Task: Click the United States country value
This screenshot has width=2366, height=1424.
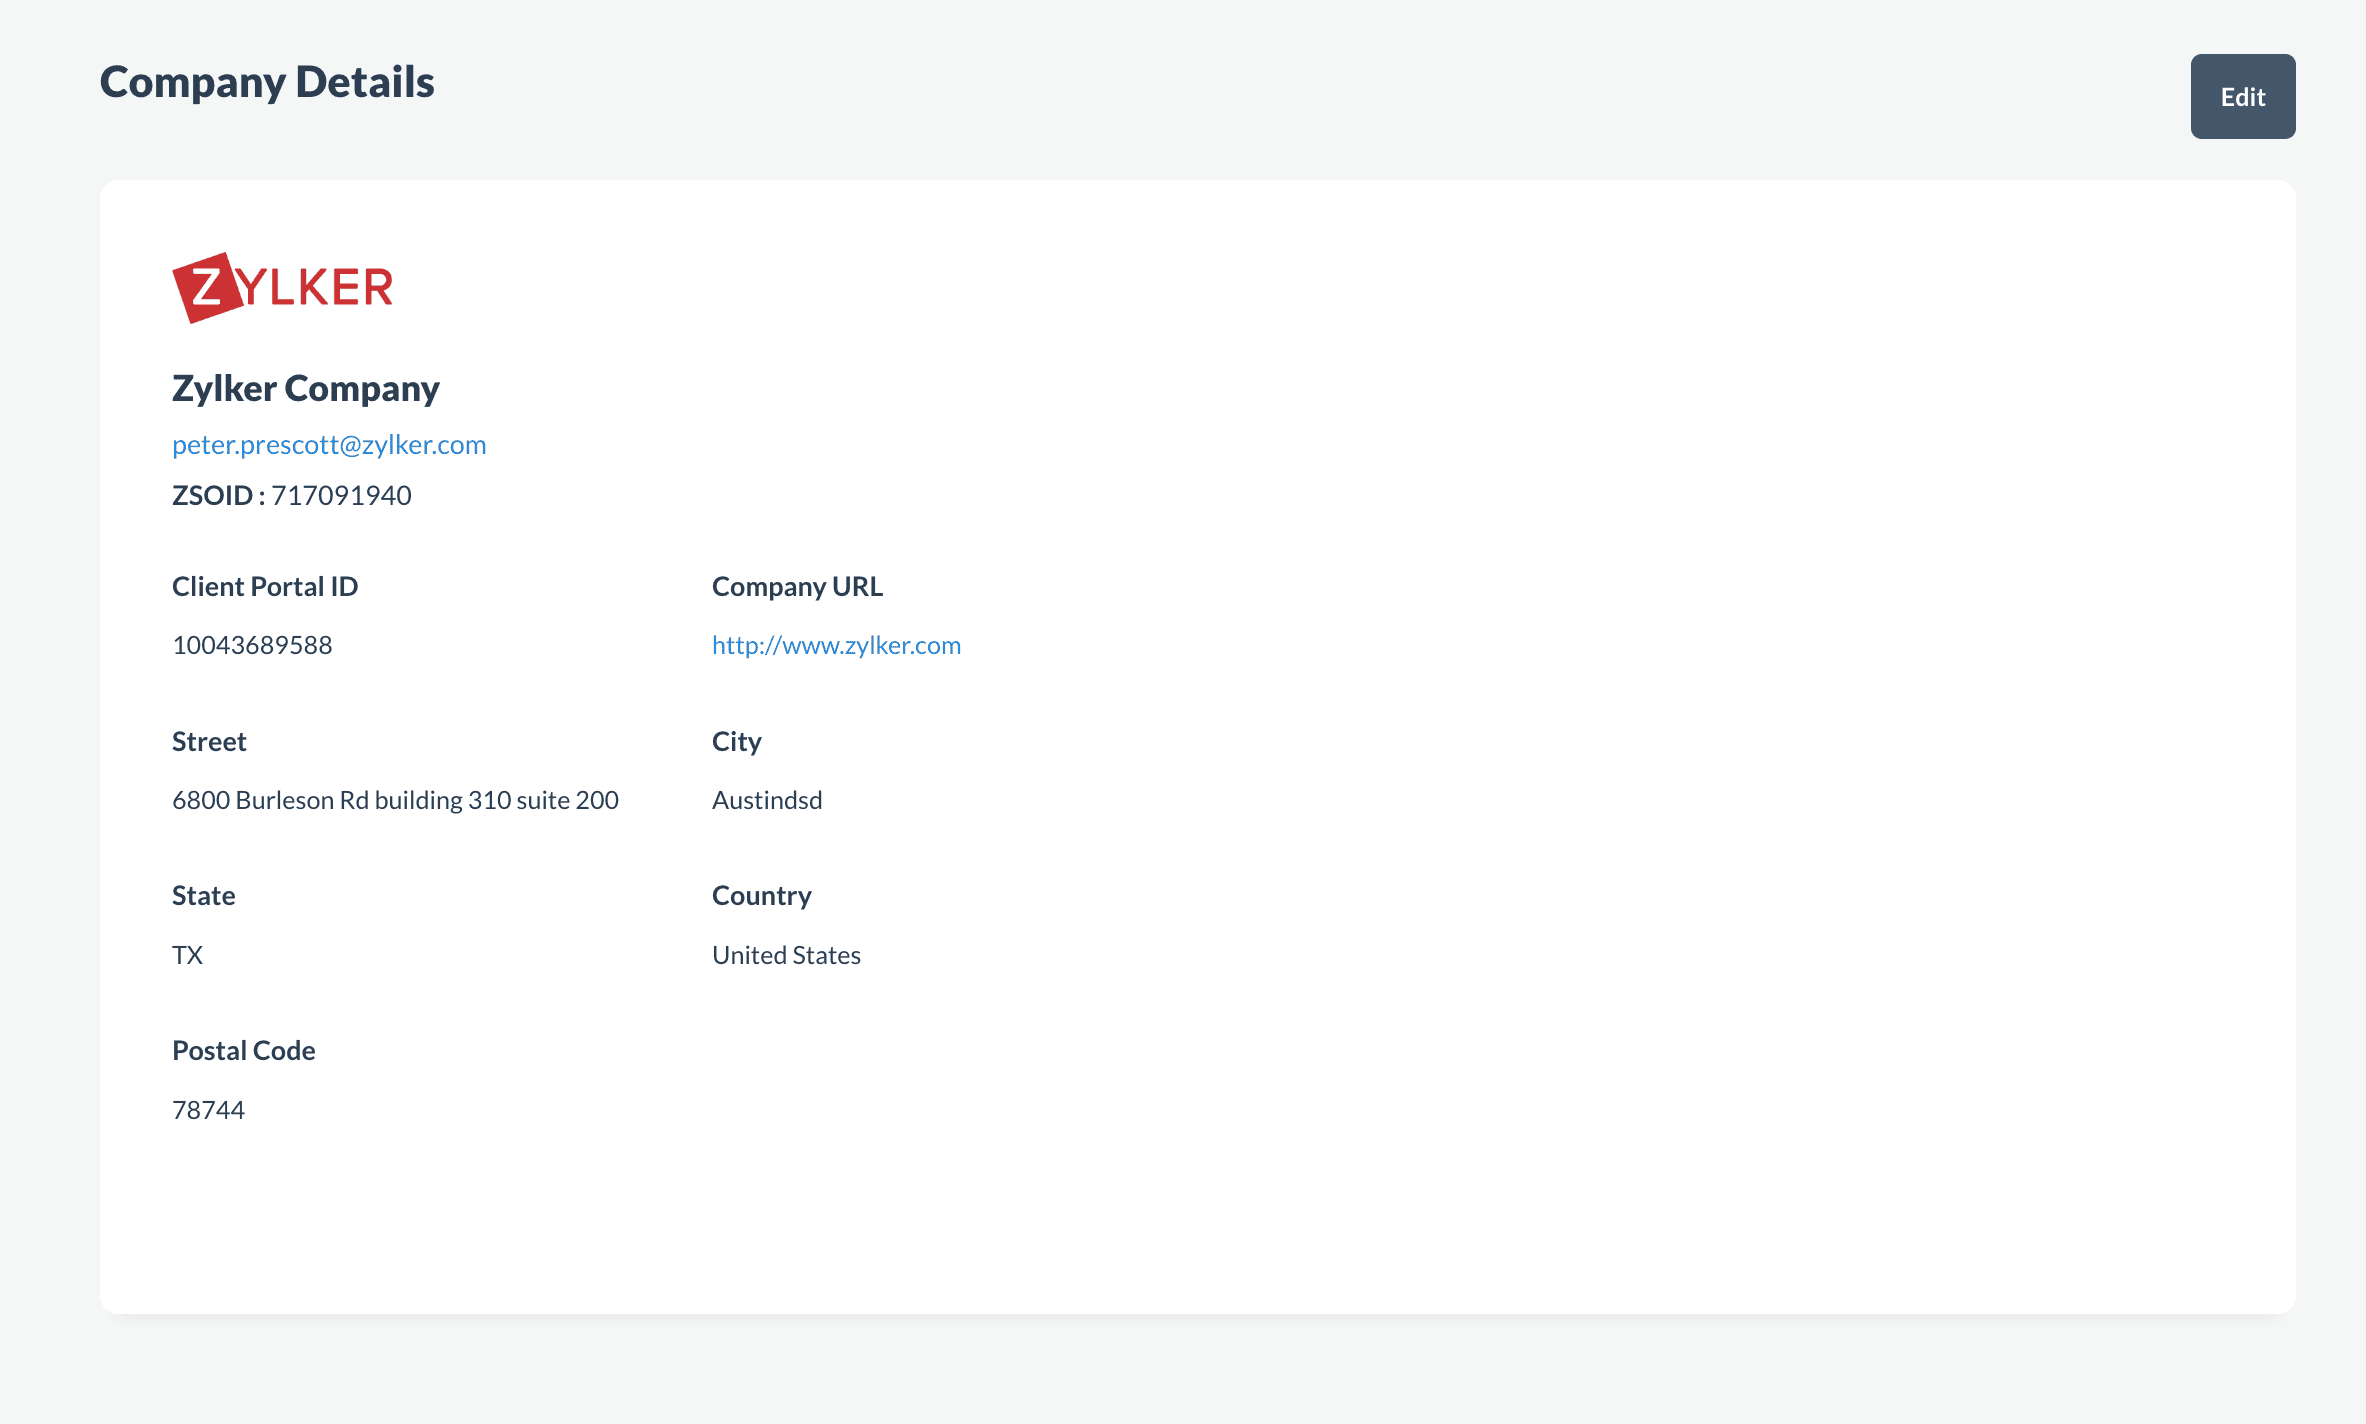Action: pos(786,956)
